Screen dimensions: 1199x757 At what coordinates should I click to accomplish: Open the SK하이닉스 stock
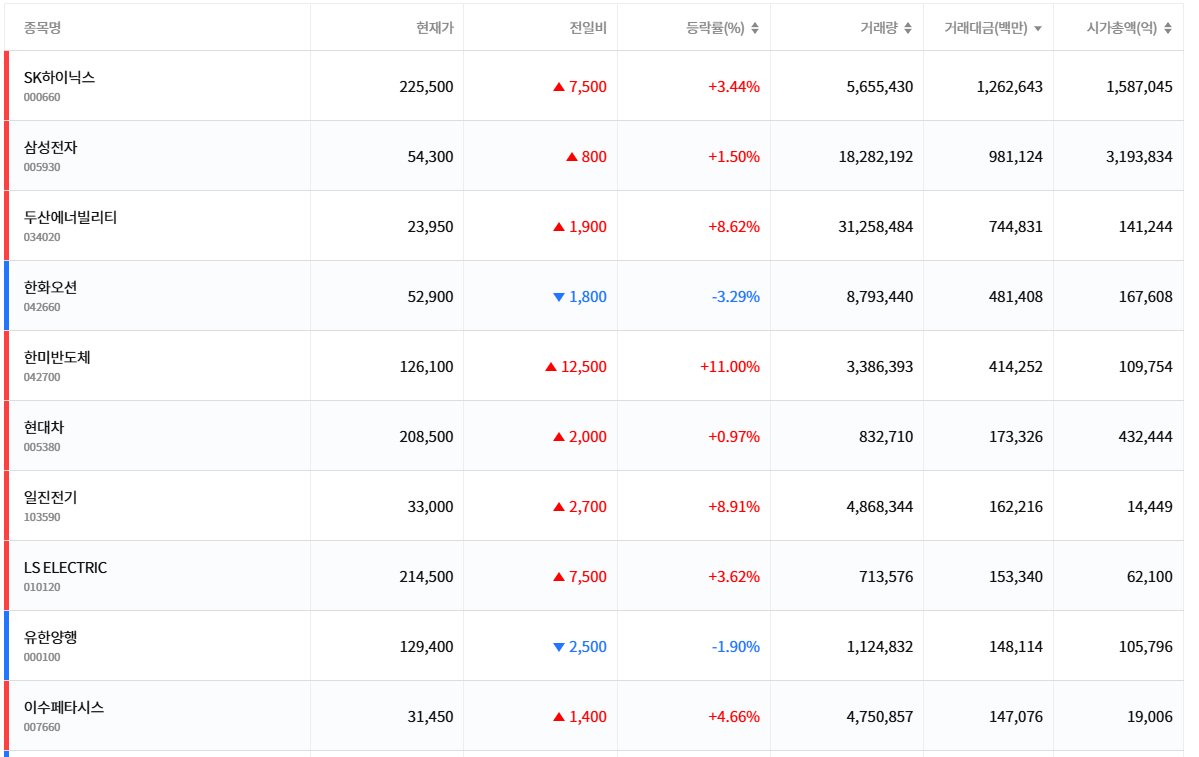click(x=59, y=77)
